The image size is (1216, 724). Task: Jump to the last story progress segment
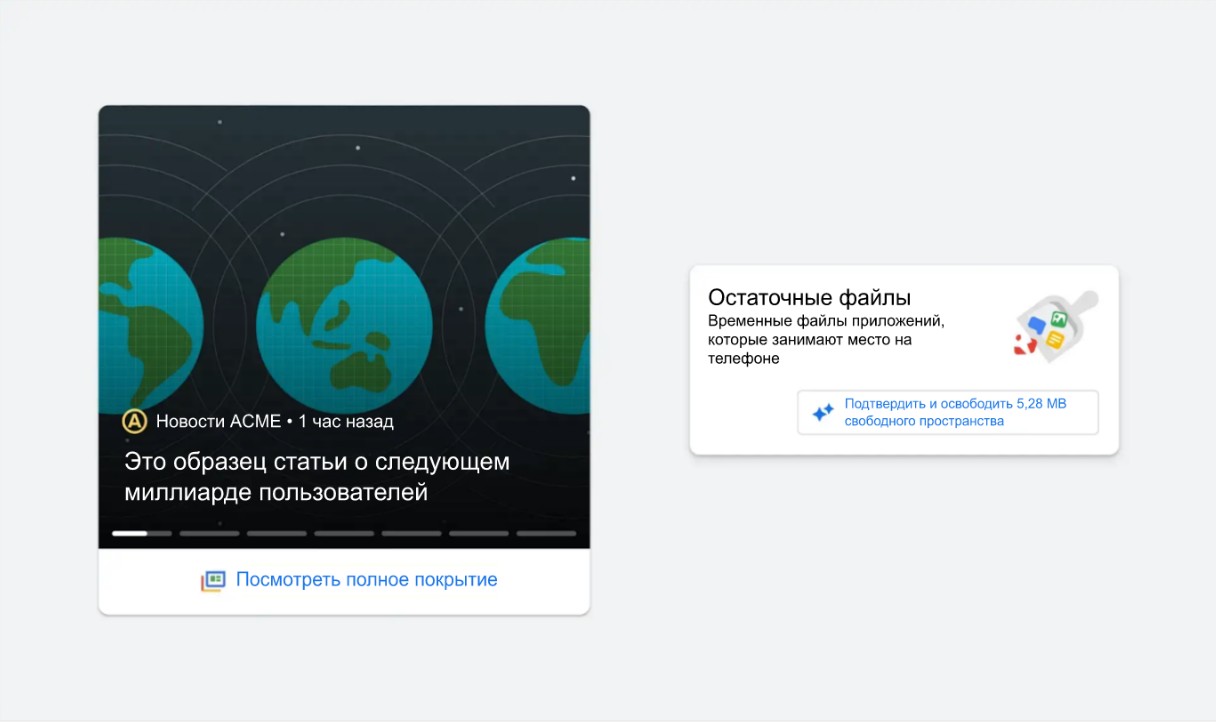(546, 533)
